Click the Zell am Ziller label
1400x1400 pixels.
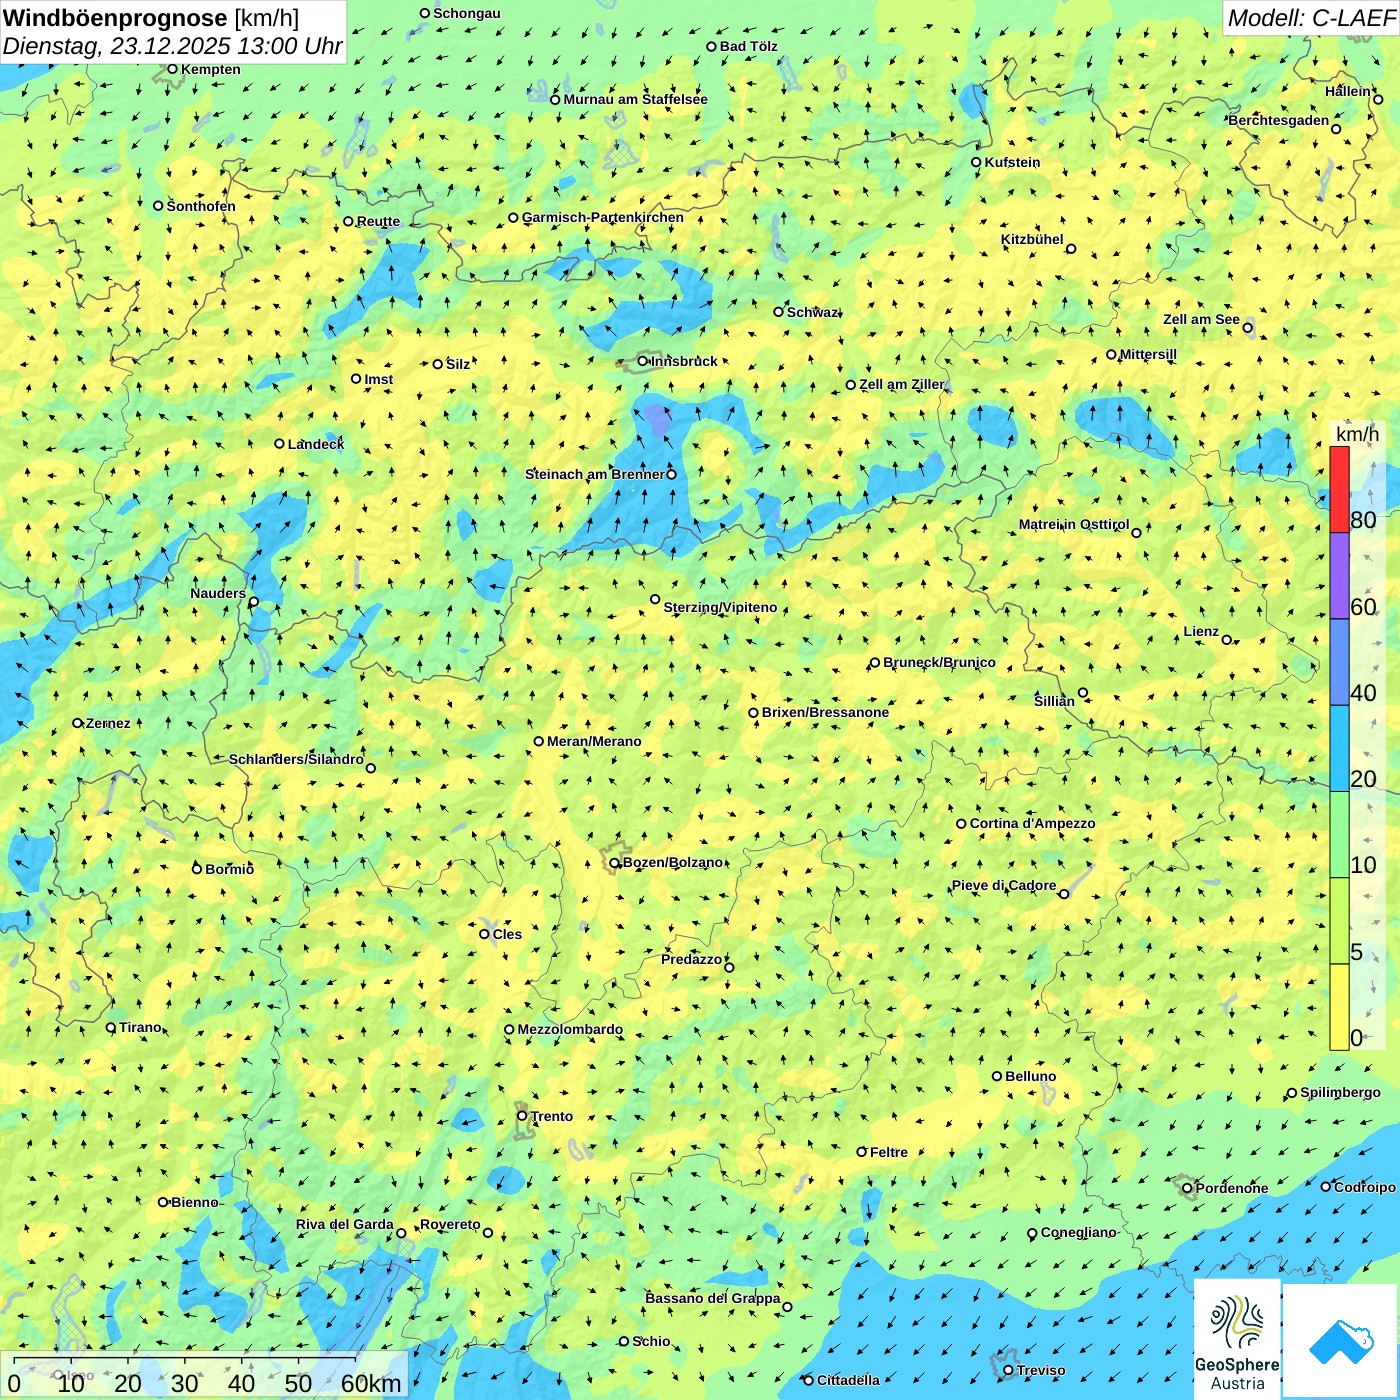(902, 384)
